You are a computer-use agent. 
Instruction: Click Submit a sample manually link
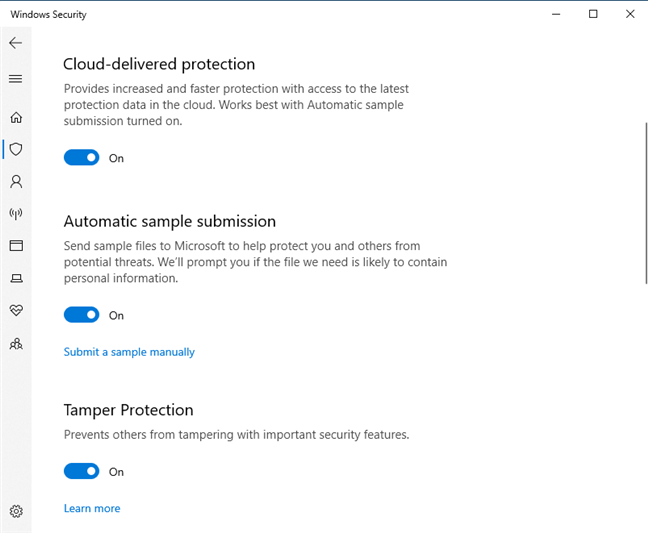(x=129, y=352)
